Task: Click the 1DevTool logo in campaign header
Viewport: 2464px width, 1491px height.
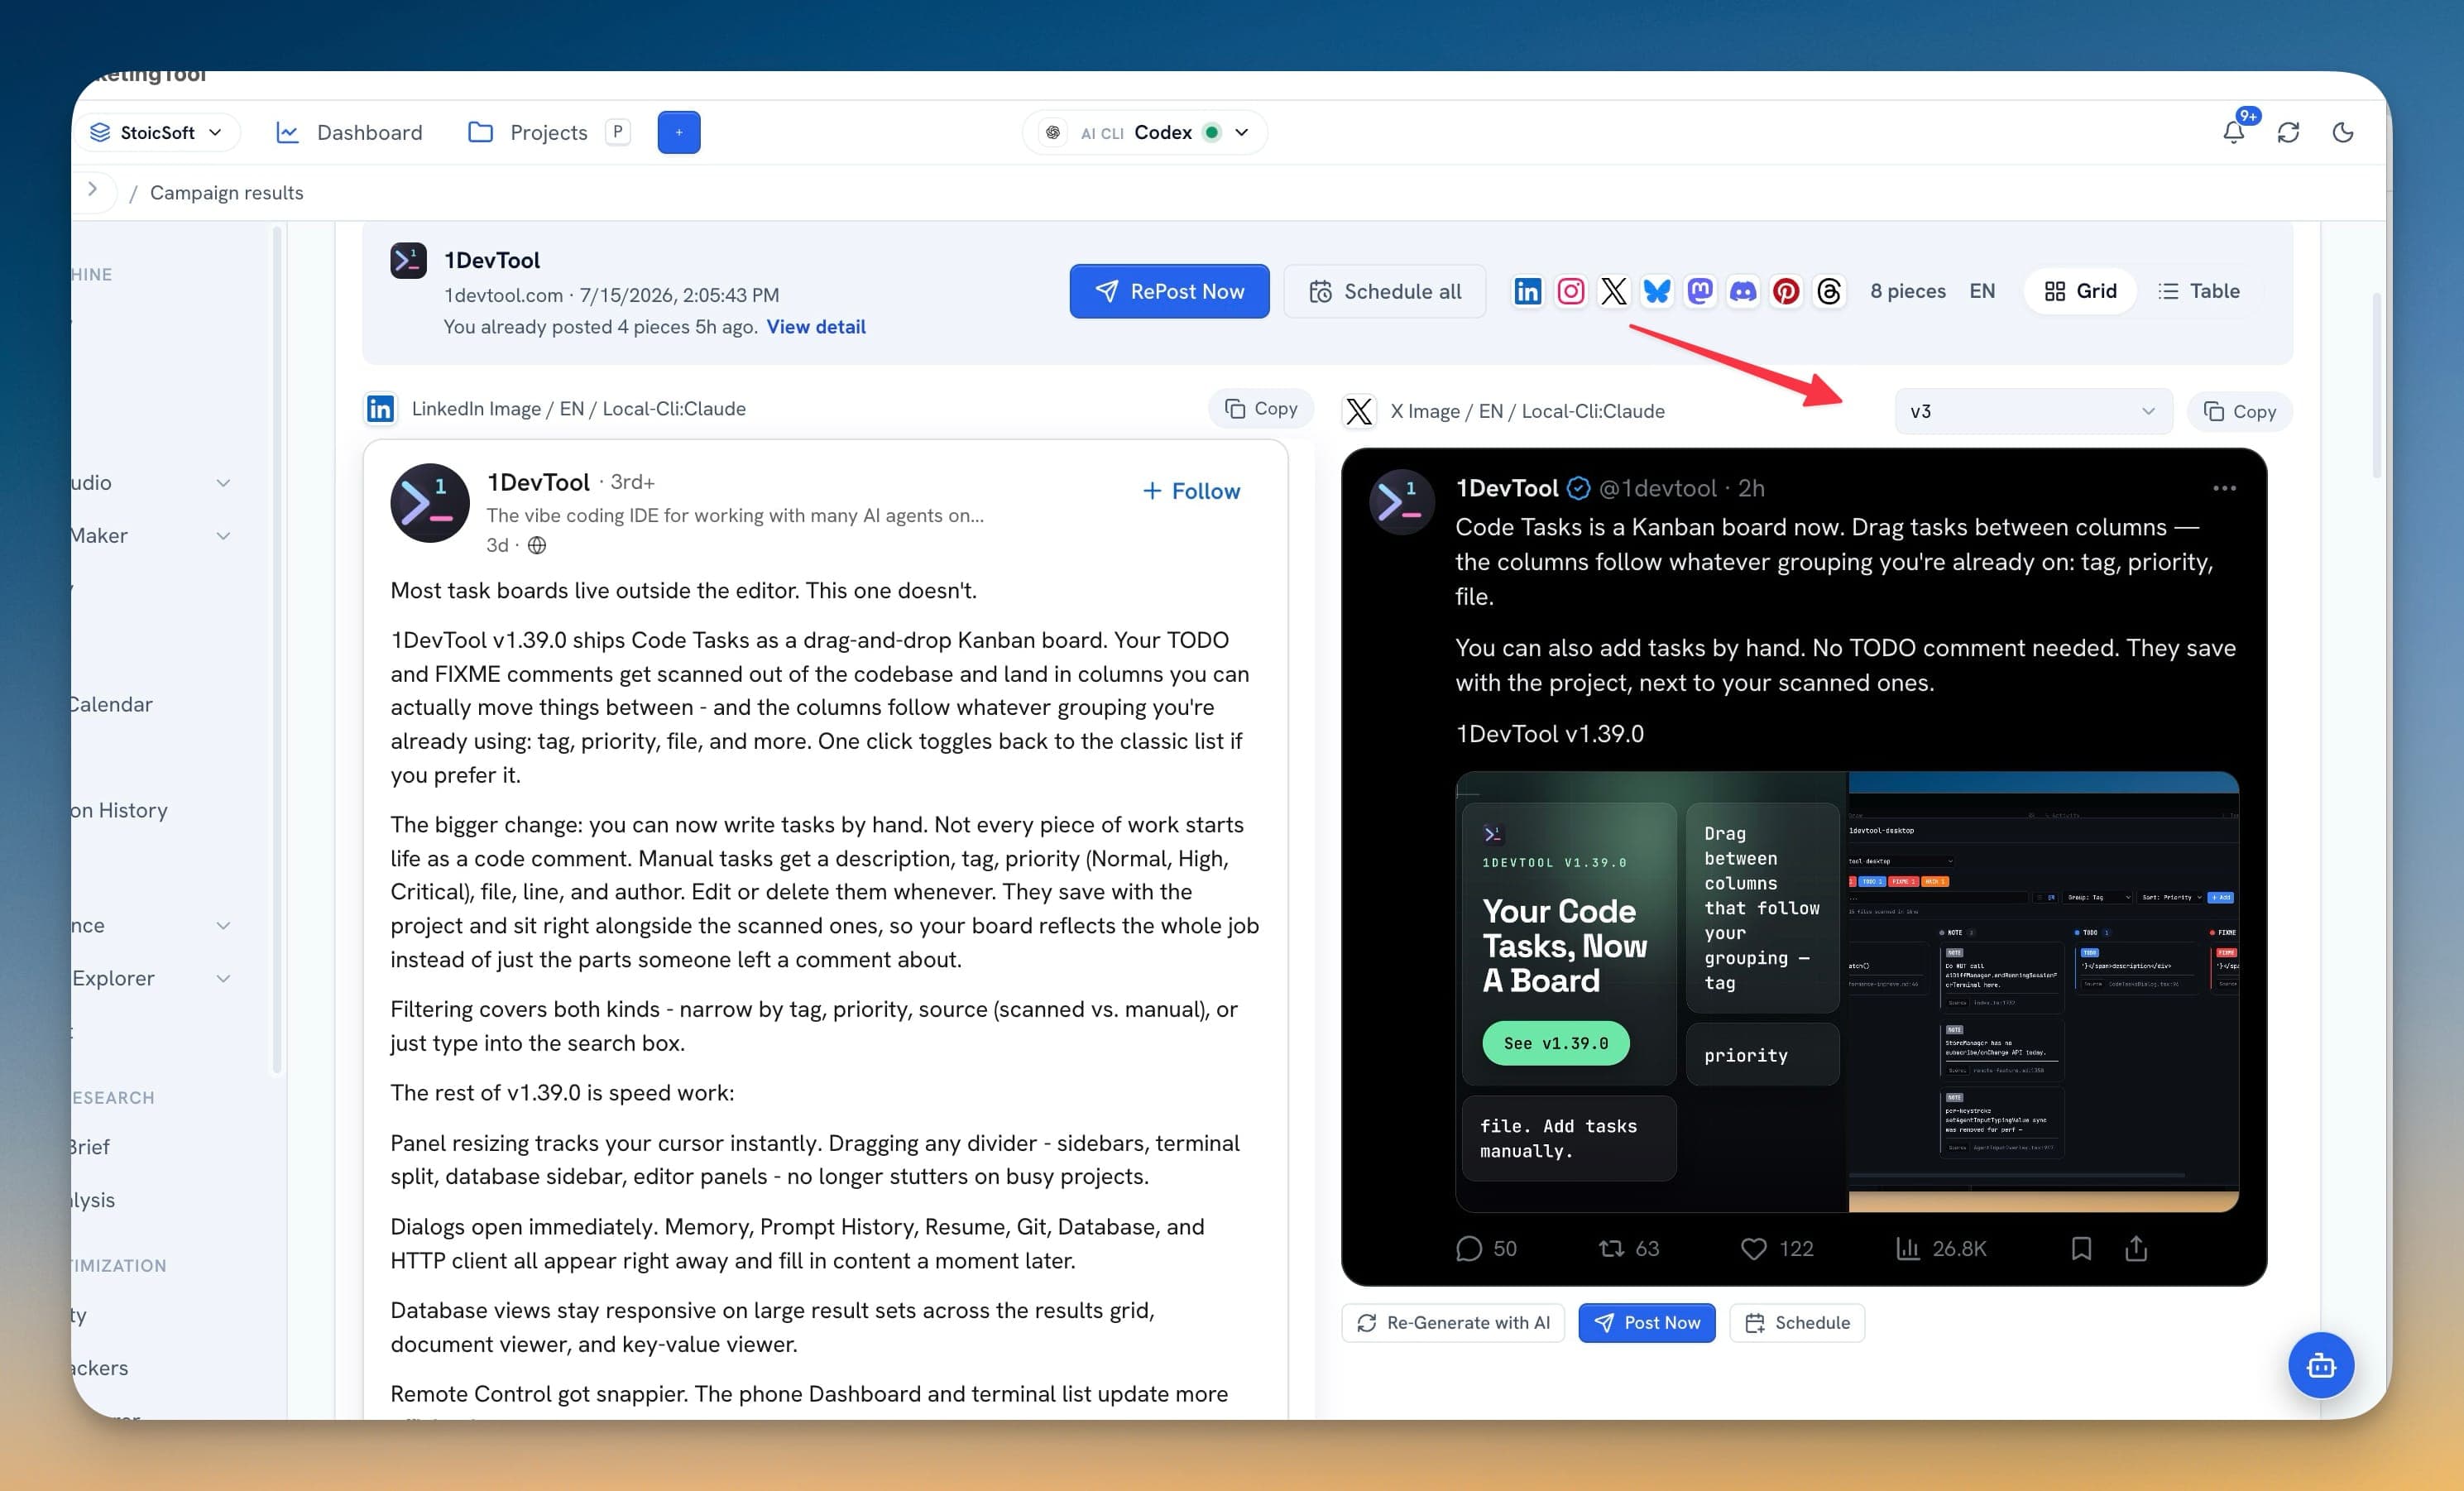Action: [x=408, y=261]
